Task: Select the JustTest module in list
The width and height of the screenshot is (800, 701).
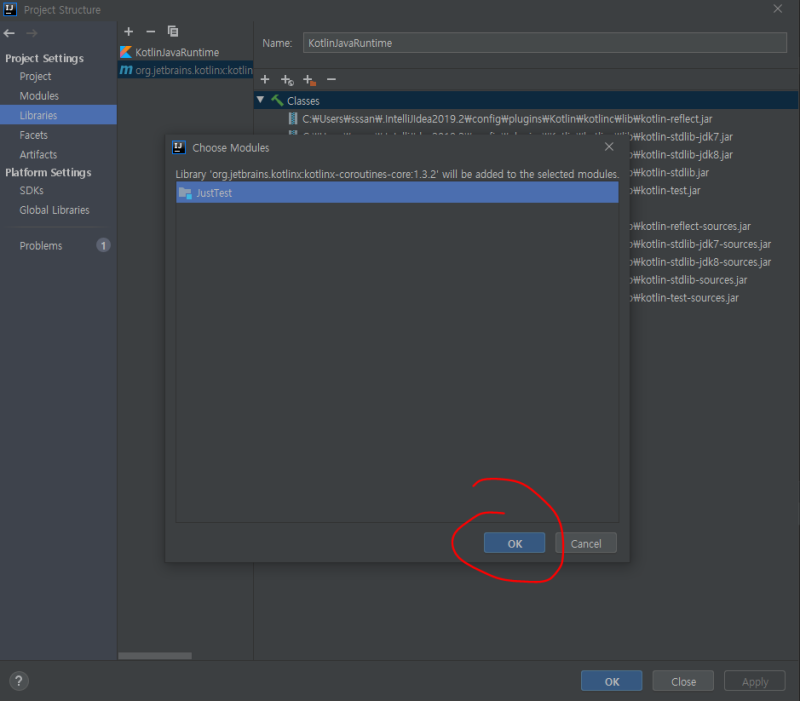Action: tap(214, 193)
